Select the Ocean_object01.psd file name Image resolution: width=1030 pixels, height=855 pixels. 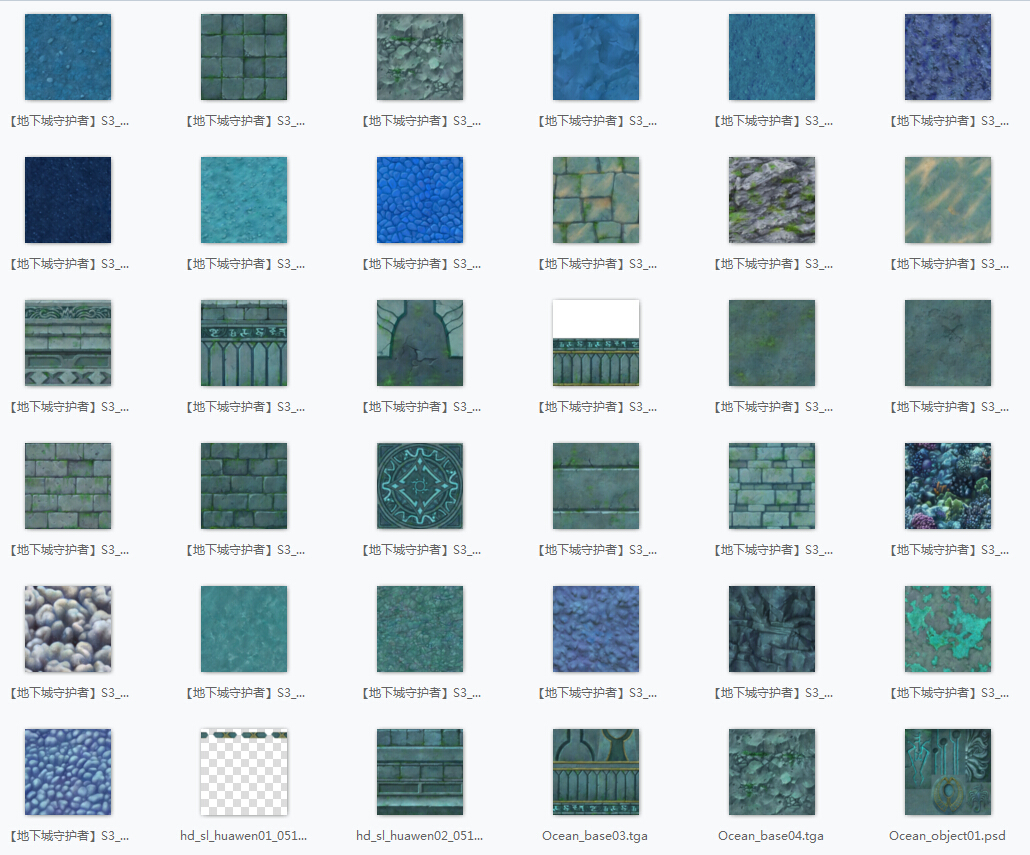tap(947, 836)
